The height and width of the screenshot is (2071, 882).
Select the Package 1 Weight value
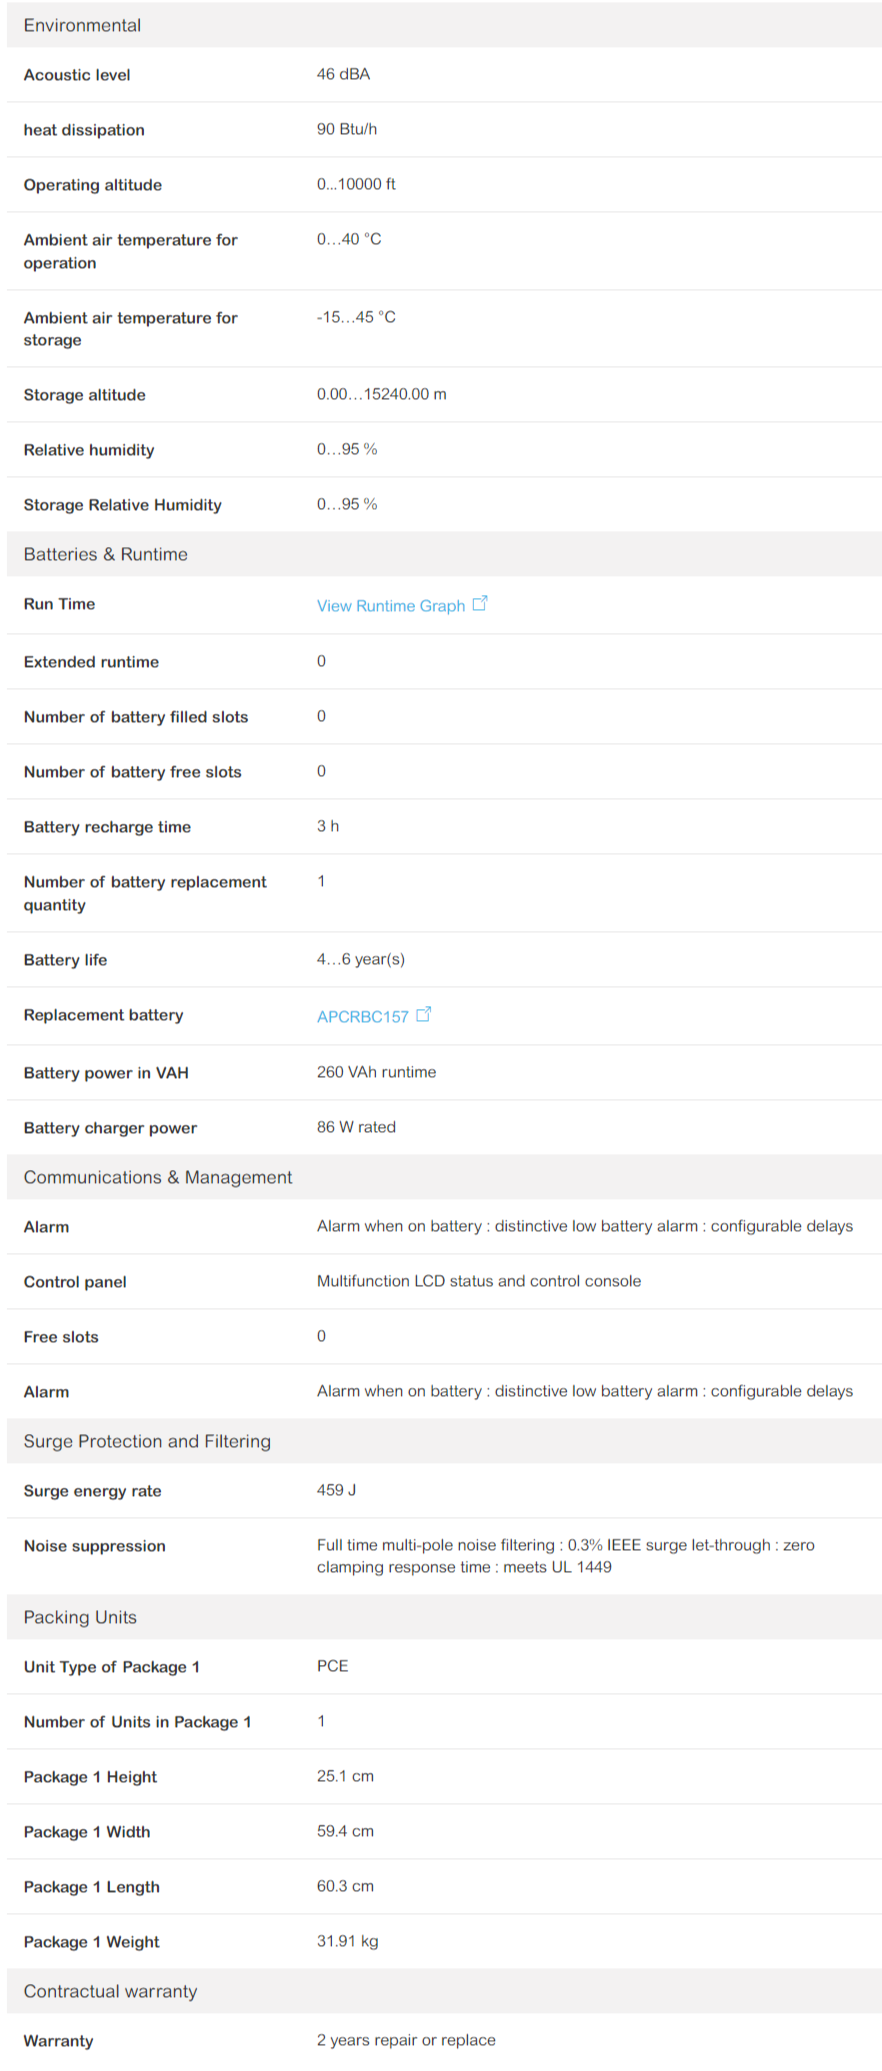coord(348,1941)
